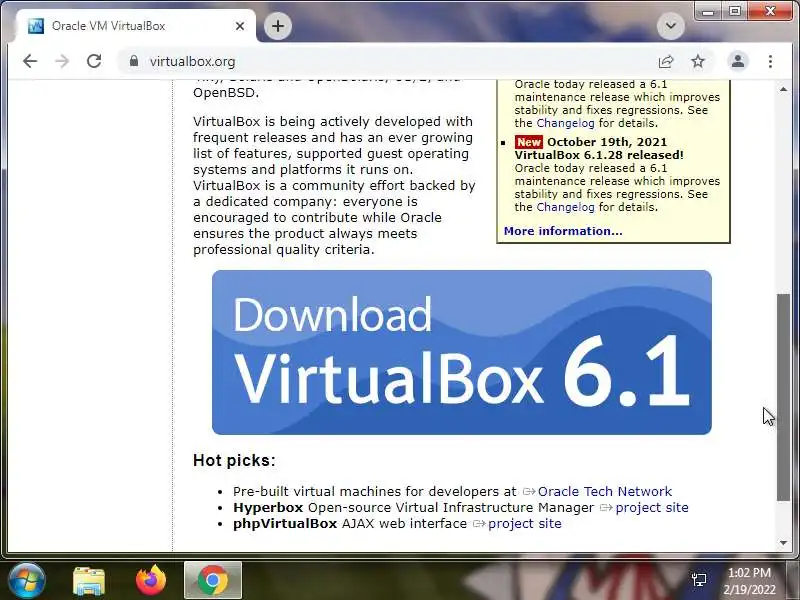Open the Windows Start menu
This screenshot has height=600, width=800.
[x=27, y=581]
